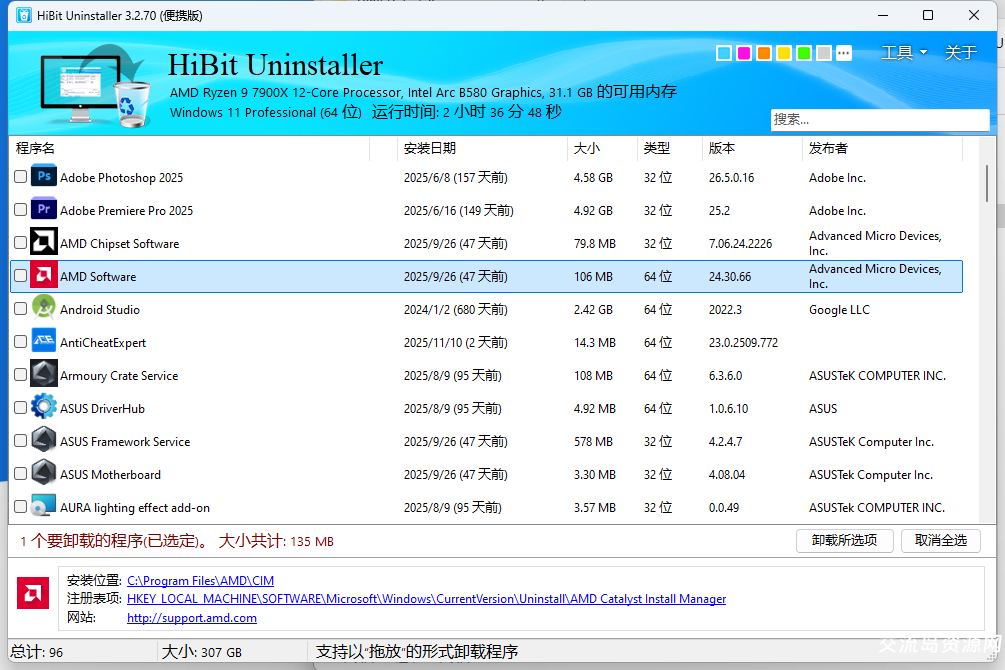Sort by 程序名 column header
Screen dimensions: 1005x670
tap(190, 148)
